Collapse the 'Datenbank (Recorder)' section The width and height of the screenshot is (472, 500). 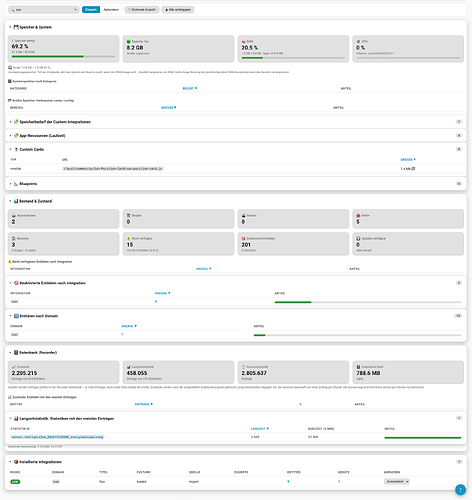pyautogui.click(x=10, y=352)
